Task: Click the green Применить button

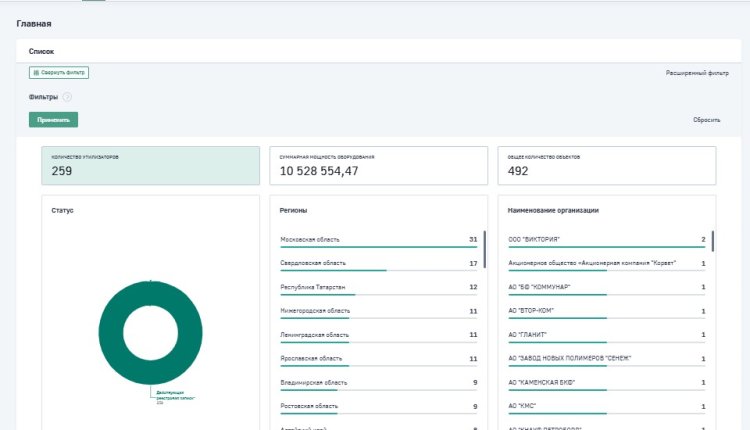Action: tap(54, 120)
